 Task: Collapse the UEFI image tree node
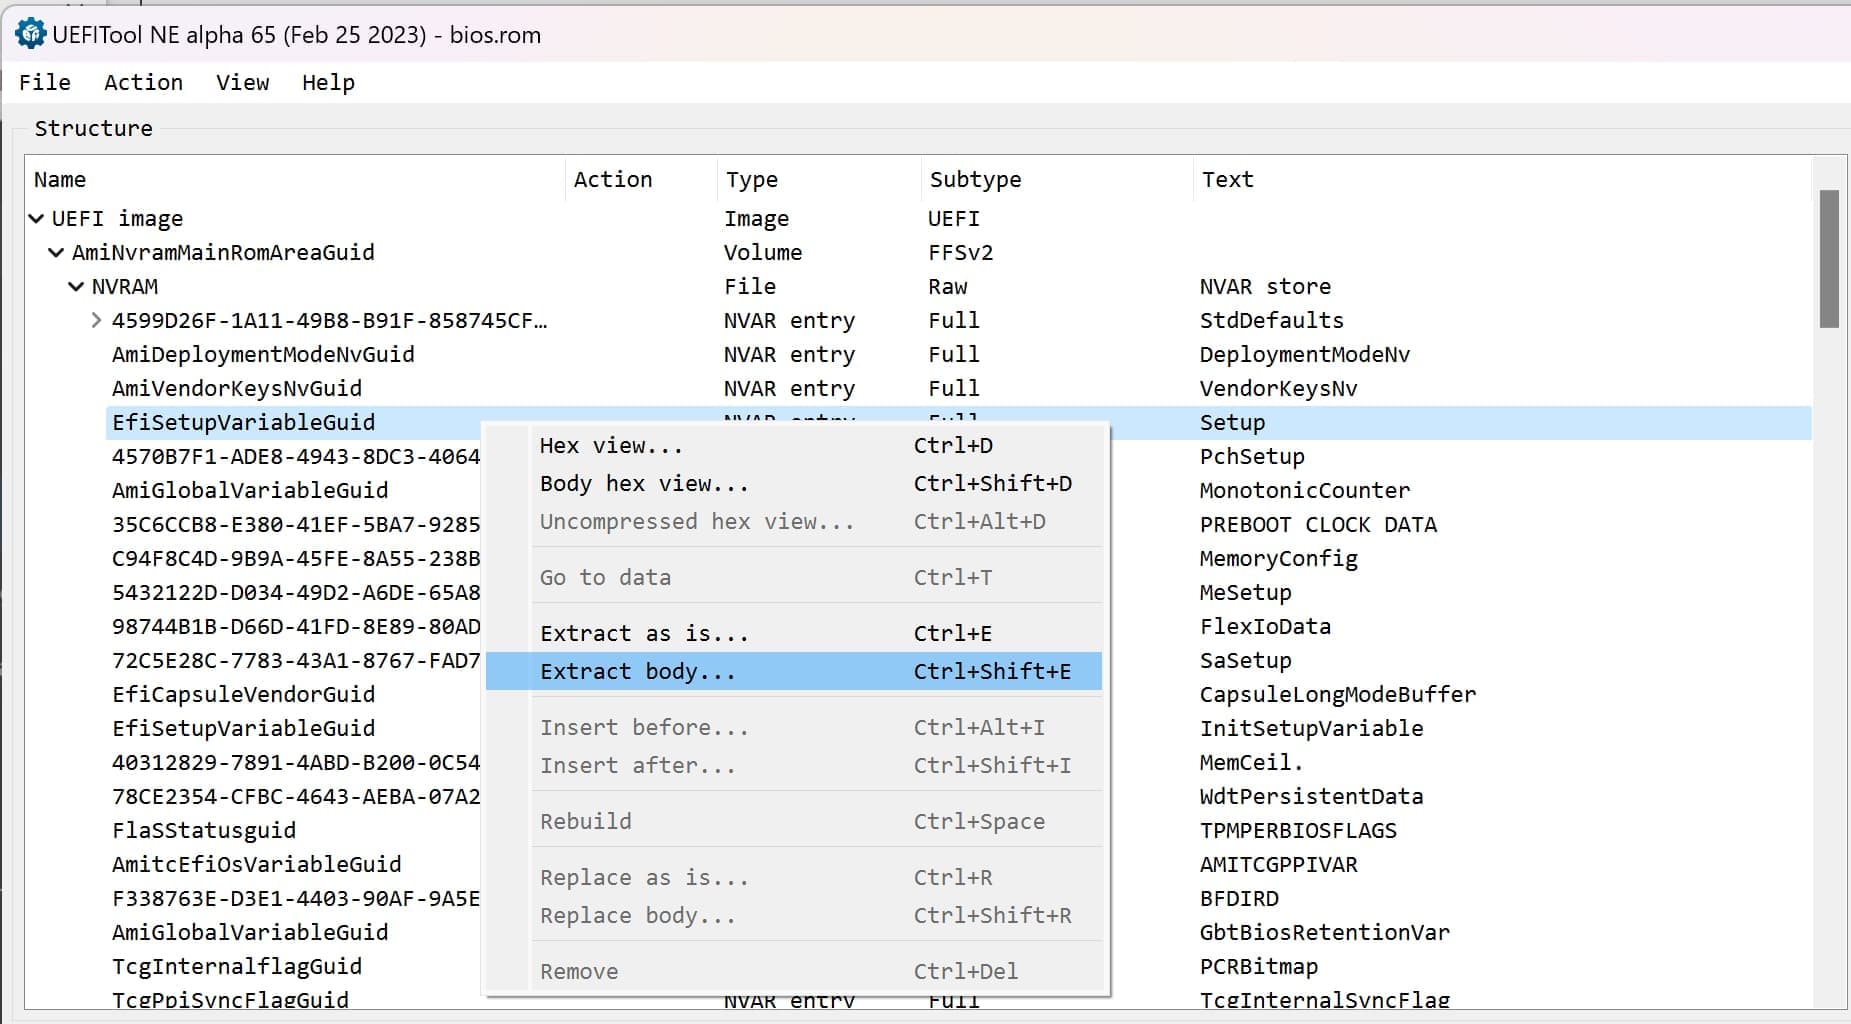click(x=37, y=218)
